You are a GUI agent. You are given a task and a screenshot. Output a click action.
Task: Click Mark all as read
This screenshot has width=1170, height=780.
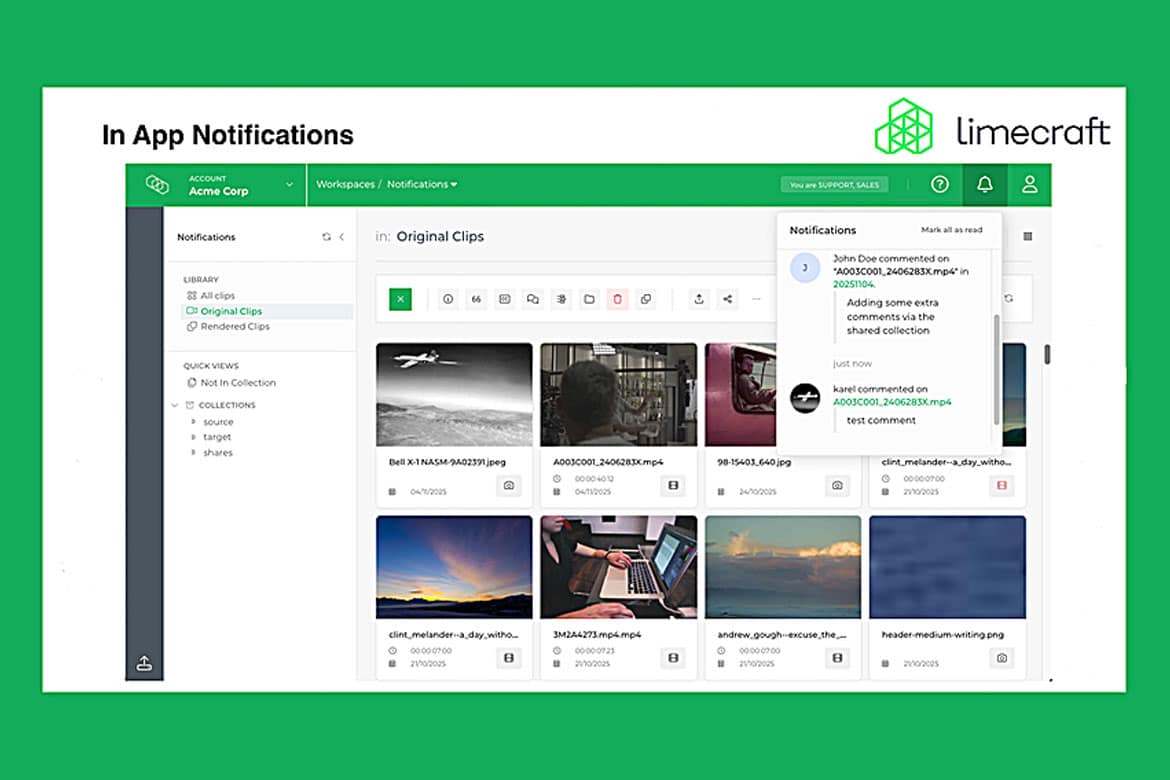pyautogui.click(x=951, y=230)
